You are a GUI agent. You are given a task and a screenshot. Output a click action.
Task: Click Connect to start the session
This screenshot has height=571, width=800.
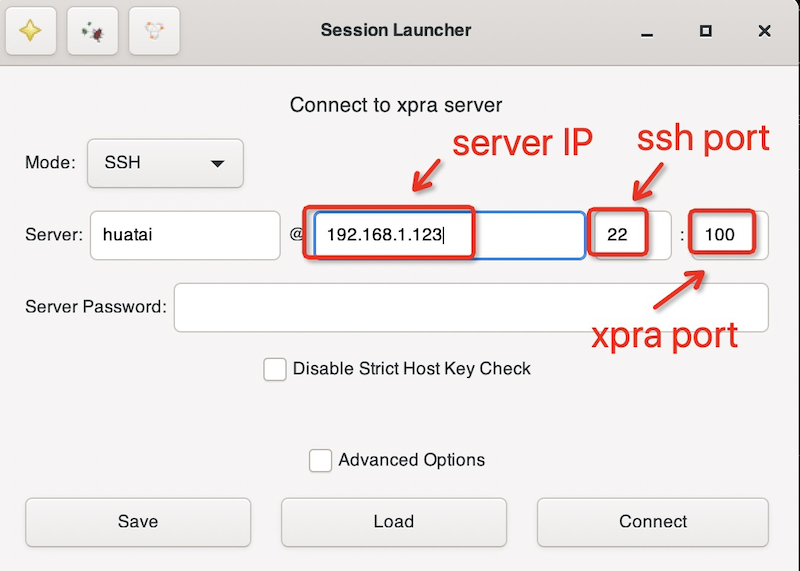pyautogui.click(x=652, y=522)
